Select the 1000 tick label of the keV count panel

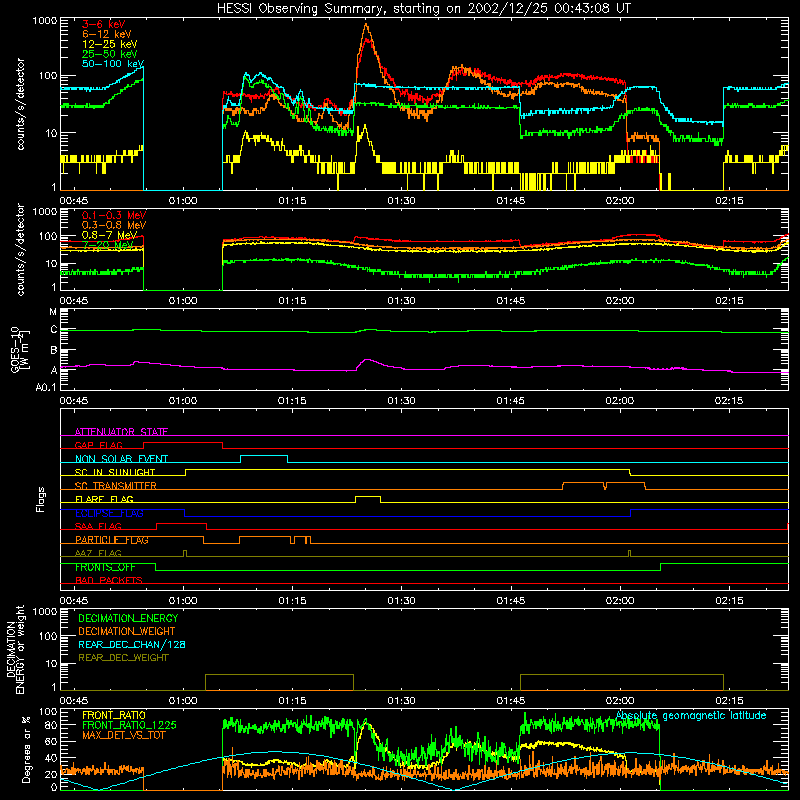pyautogui.click(x=45, y=21)
